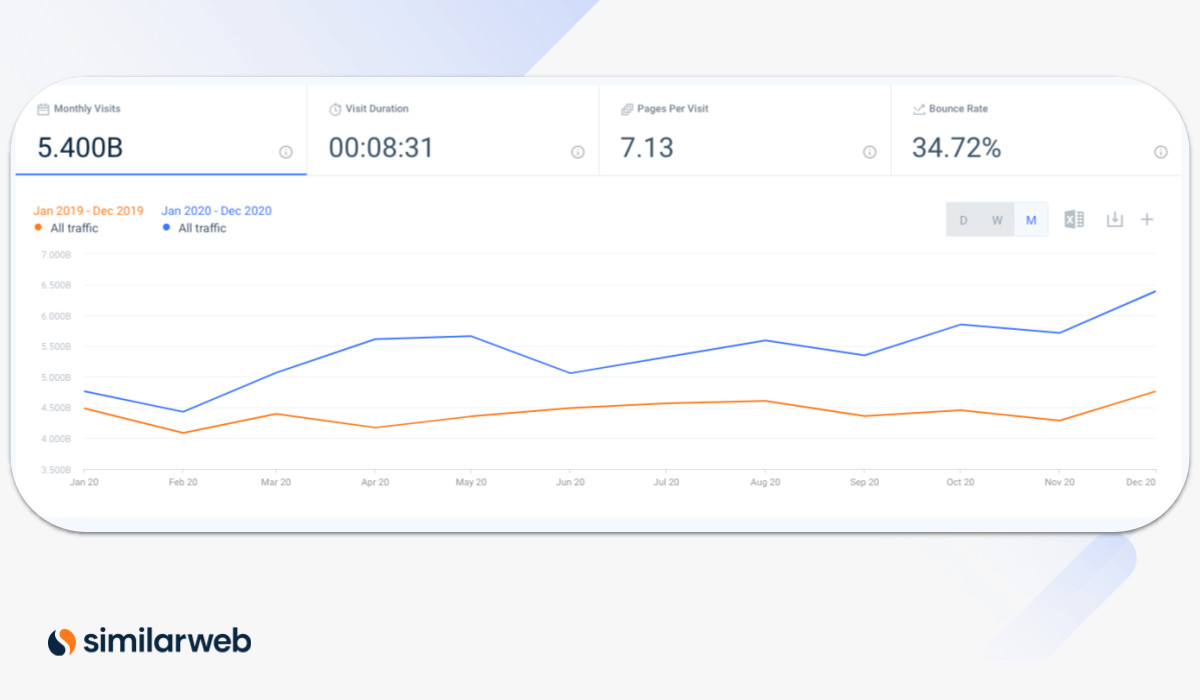Click the pages icon beside Pages Per Visit
The width and height of the screenshot is (1200, 700).
click(627, 109)
